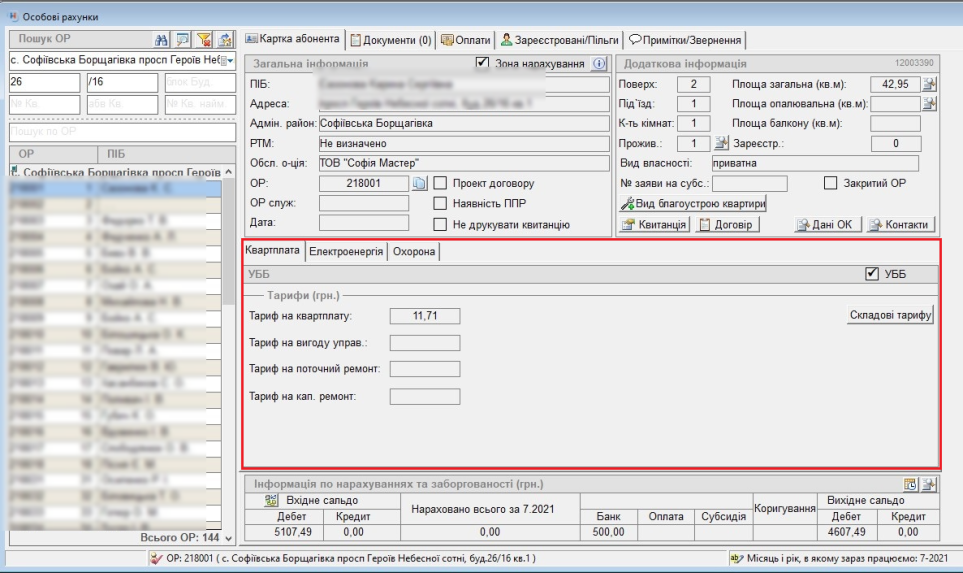
Task: Enable the Проект договору checkbox
Action: [440, 184]
